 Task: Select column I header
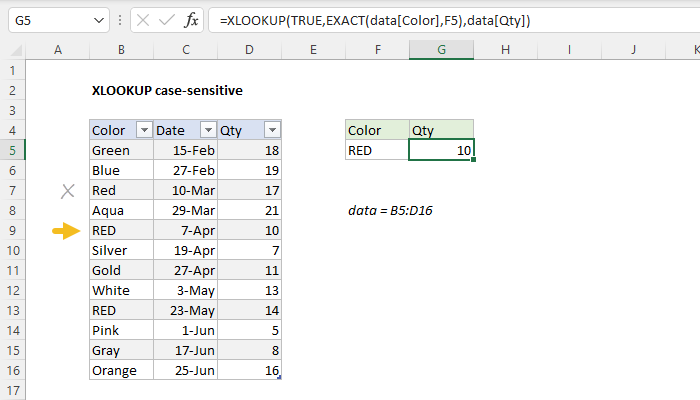569,50
